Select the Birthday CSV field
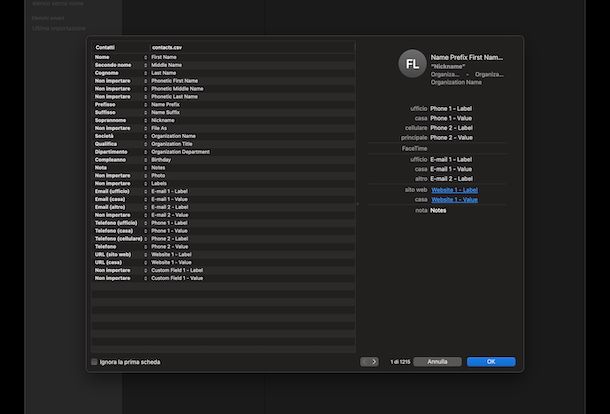 (x=161, y=160)
